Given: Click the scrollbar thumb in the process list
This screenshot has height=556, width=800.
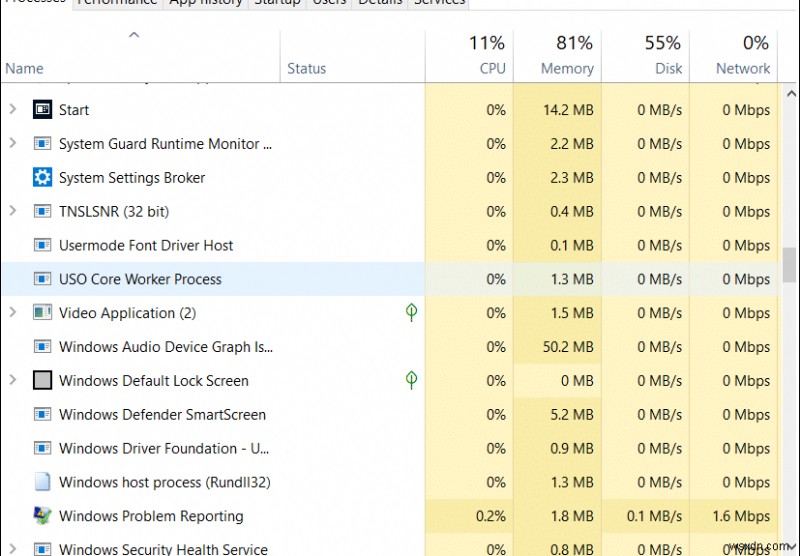Looking at the screenshot, I should [790, 264].
